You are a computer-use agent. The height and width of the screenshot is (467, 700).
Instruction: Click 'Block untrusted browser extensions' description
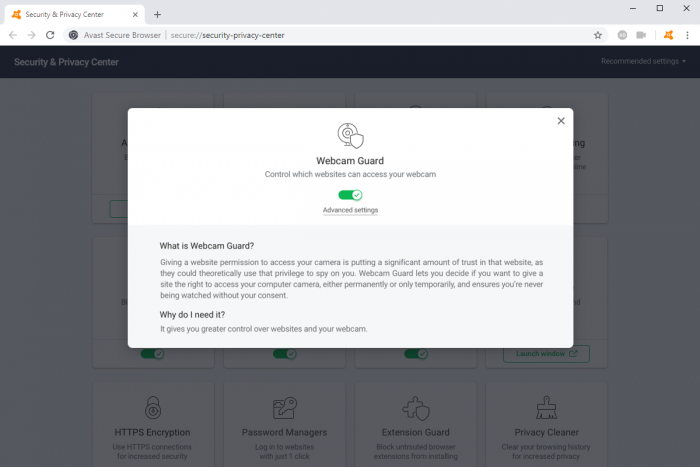click(416, 451)
